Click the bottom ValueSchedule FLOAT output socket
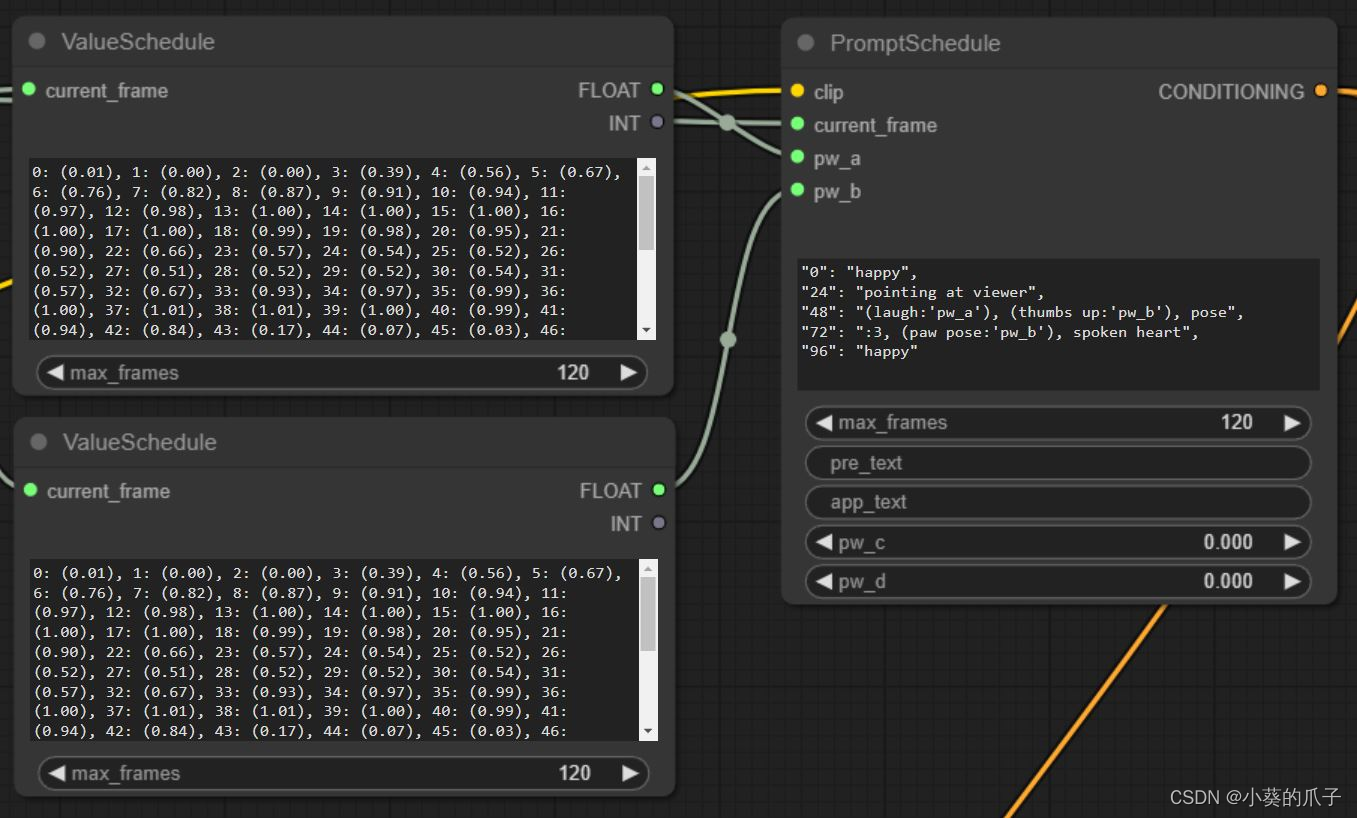The height and width of the screenshot is (818, 1357). click(x=659, y=490)
